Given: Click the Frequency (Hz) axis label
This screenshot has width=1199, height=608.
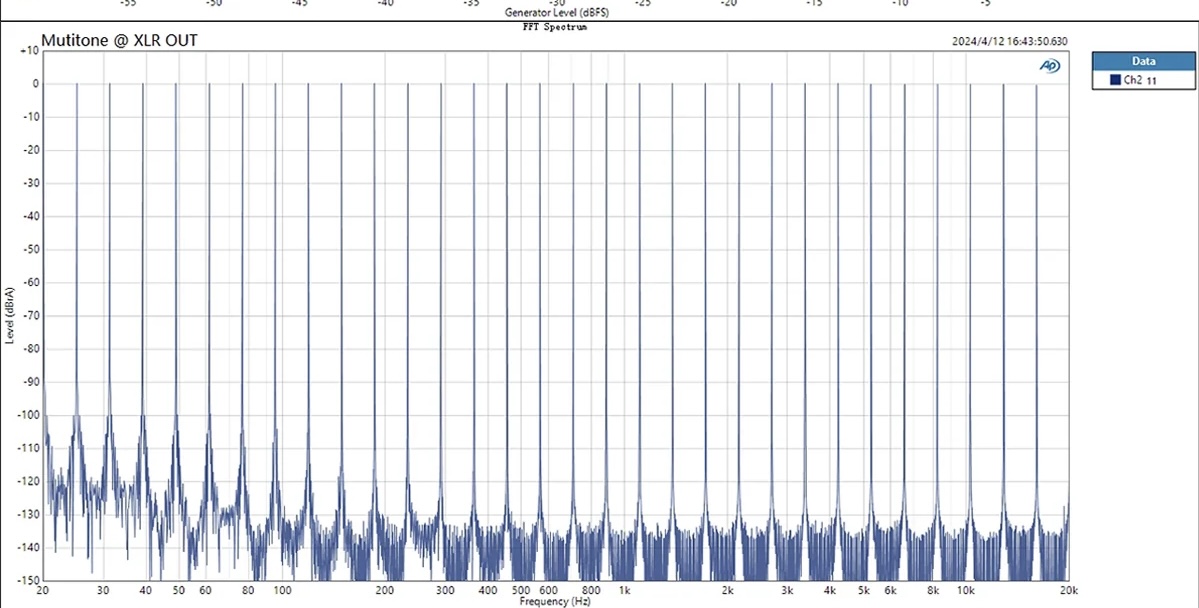Looking at the screenshot, I should pos(555,602).
